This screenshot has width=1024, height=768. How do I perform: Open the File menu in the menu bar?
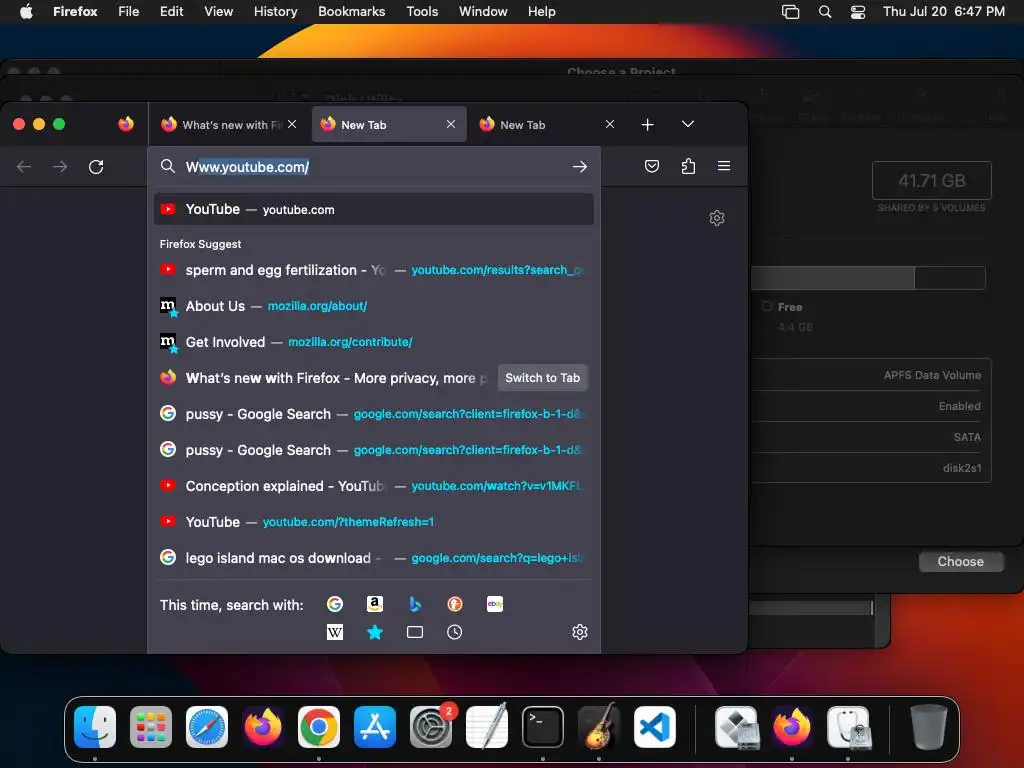129,12
